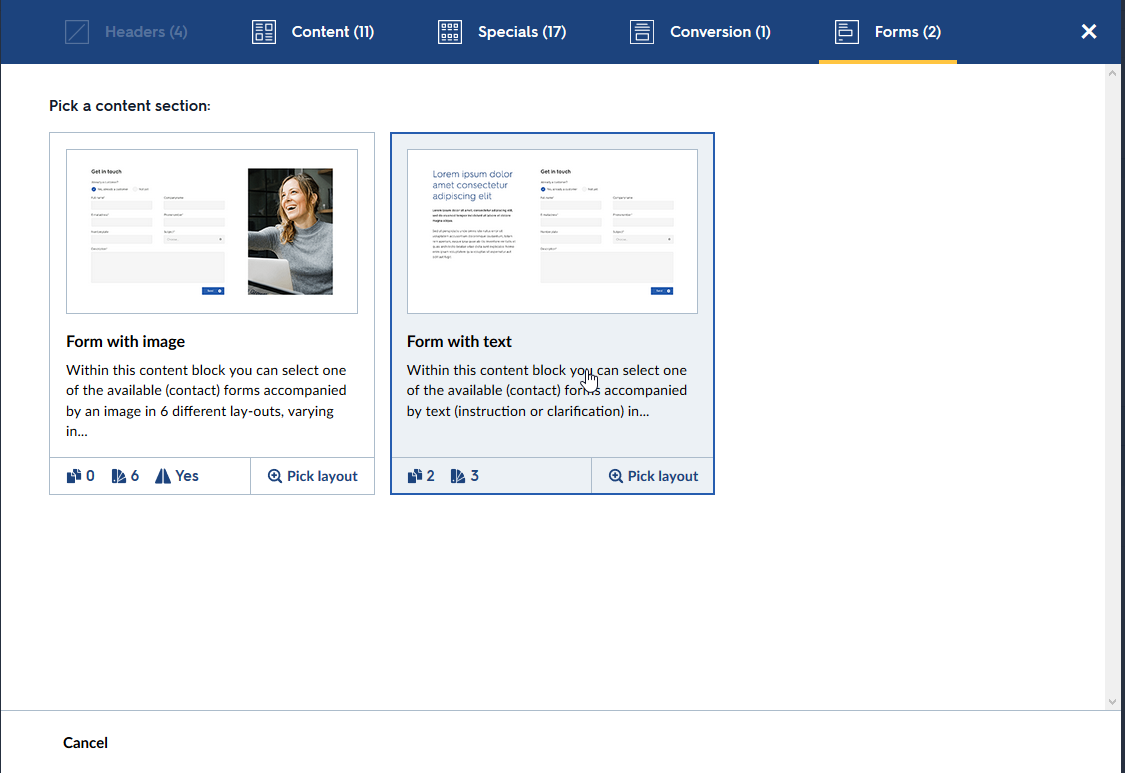Select the Form with text thumbnail
The width and height of the screenshot is (1125, 773).
(x=552, y=231)
